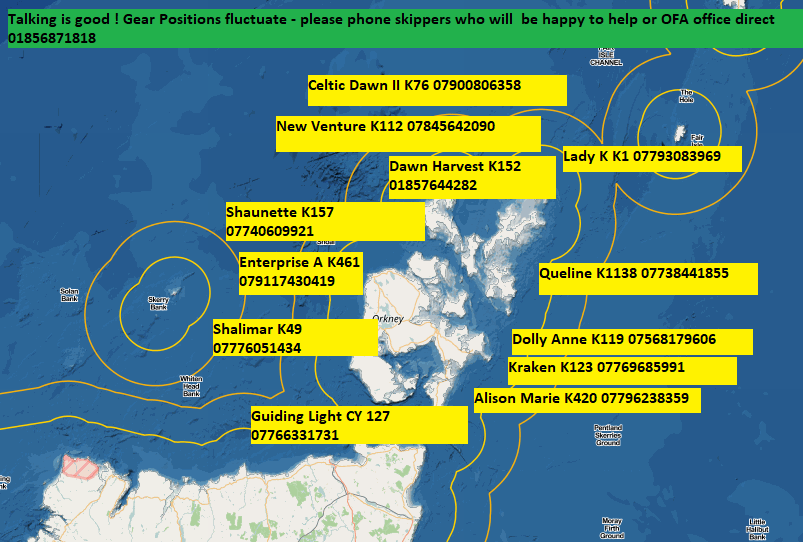Click the Alison Marie K420 label
Screen dimensions: 803x542
click(587, 401)
